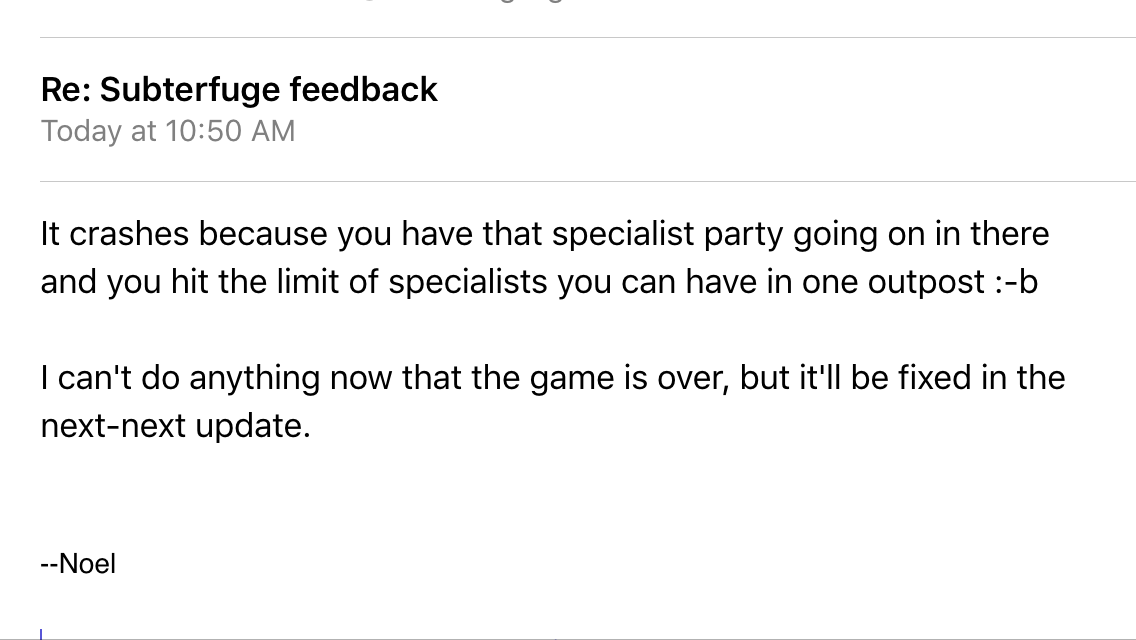Viewport: 1136px width, 640px height.
Task: Click the word 'Subterfuge' in the subject
Action: [x=190, y=91]
